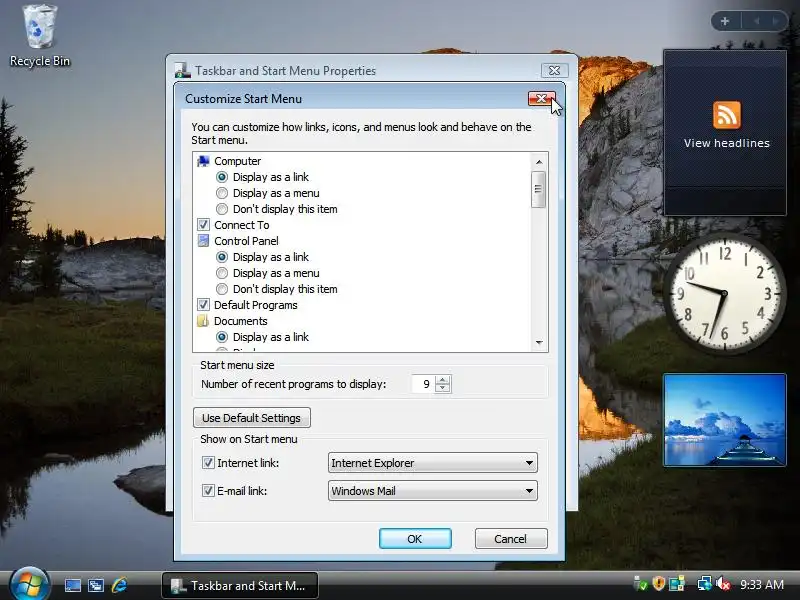Screen dimensions: 800x600
Task: Click Show Desktop in Quick Launch
Action: 72,585
